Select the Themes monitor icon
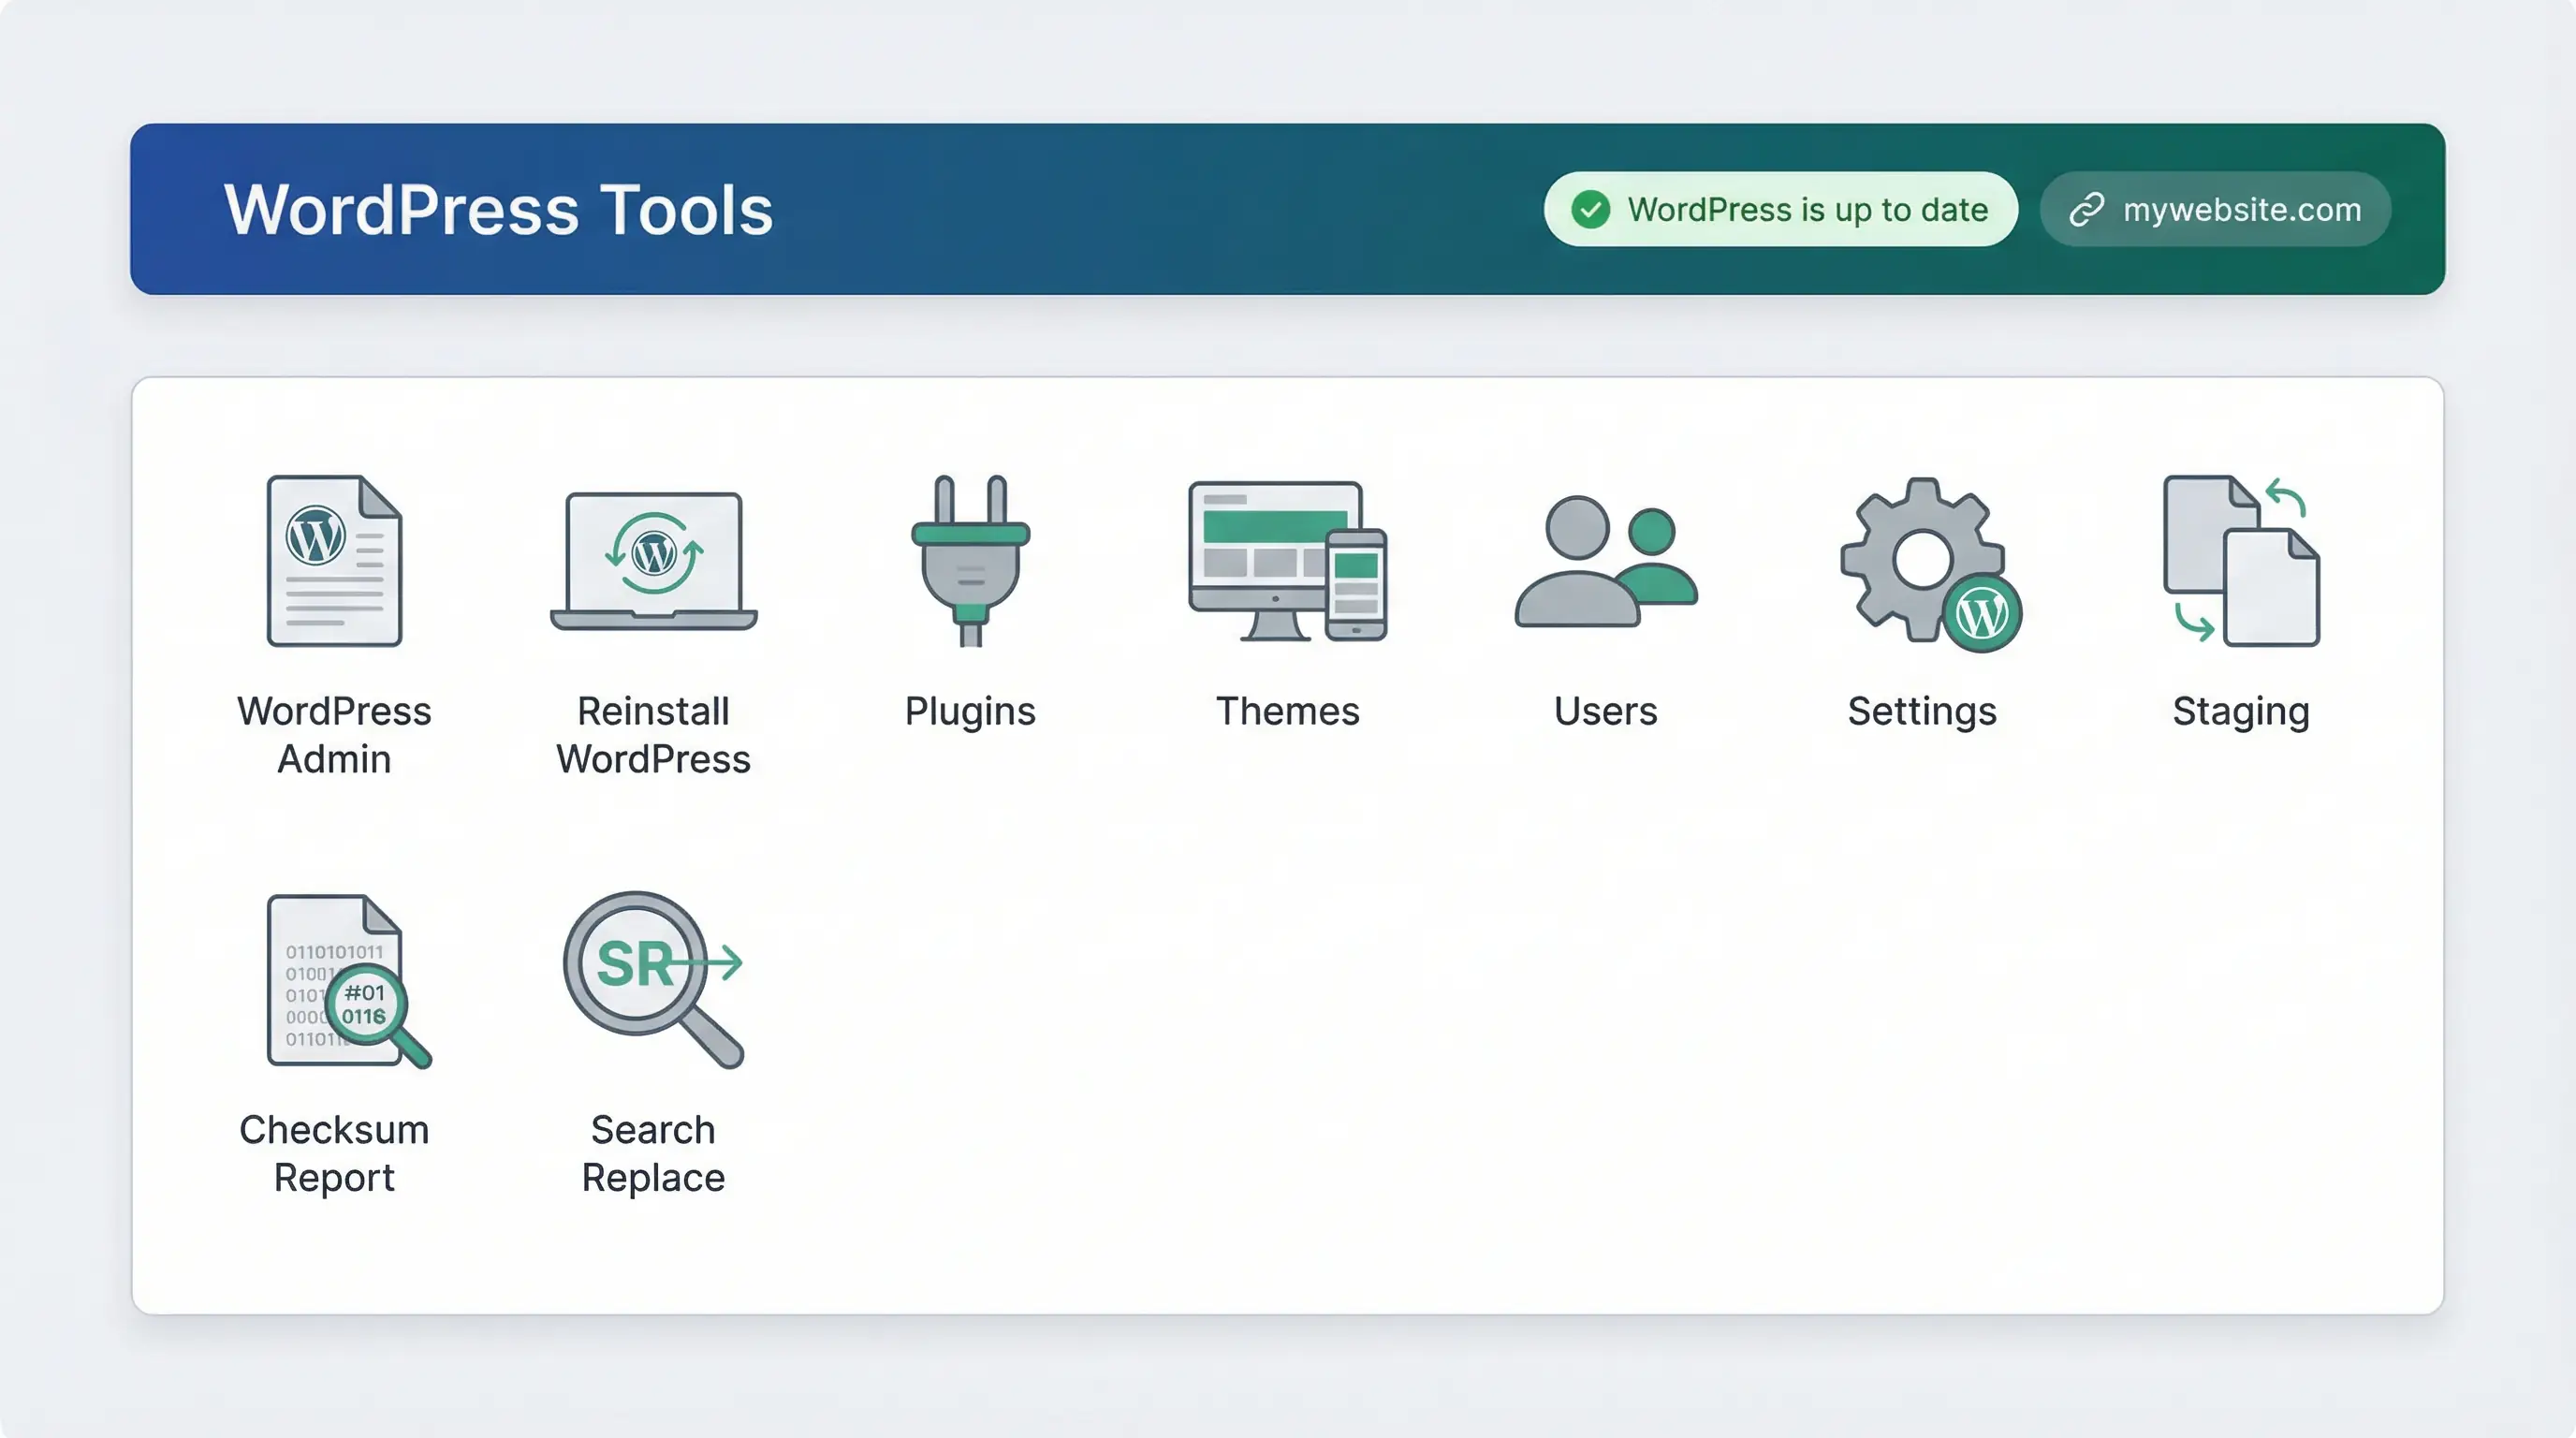Image resolution: width=2576 pixels, height=1438 pixels. click(x=1287, y=561)
